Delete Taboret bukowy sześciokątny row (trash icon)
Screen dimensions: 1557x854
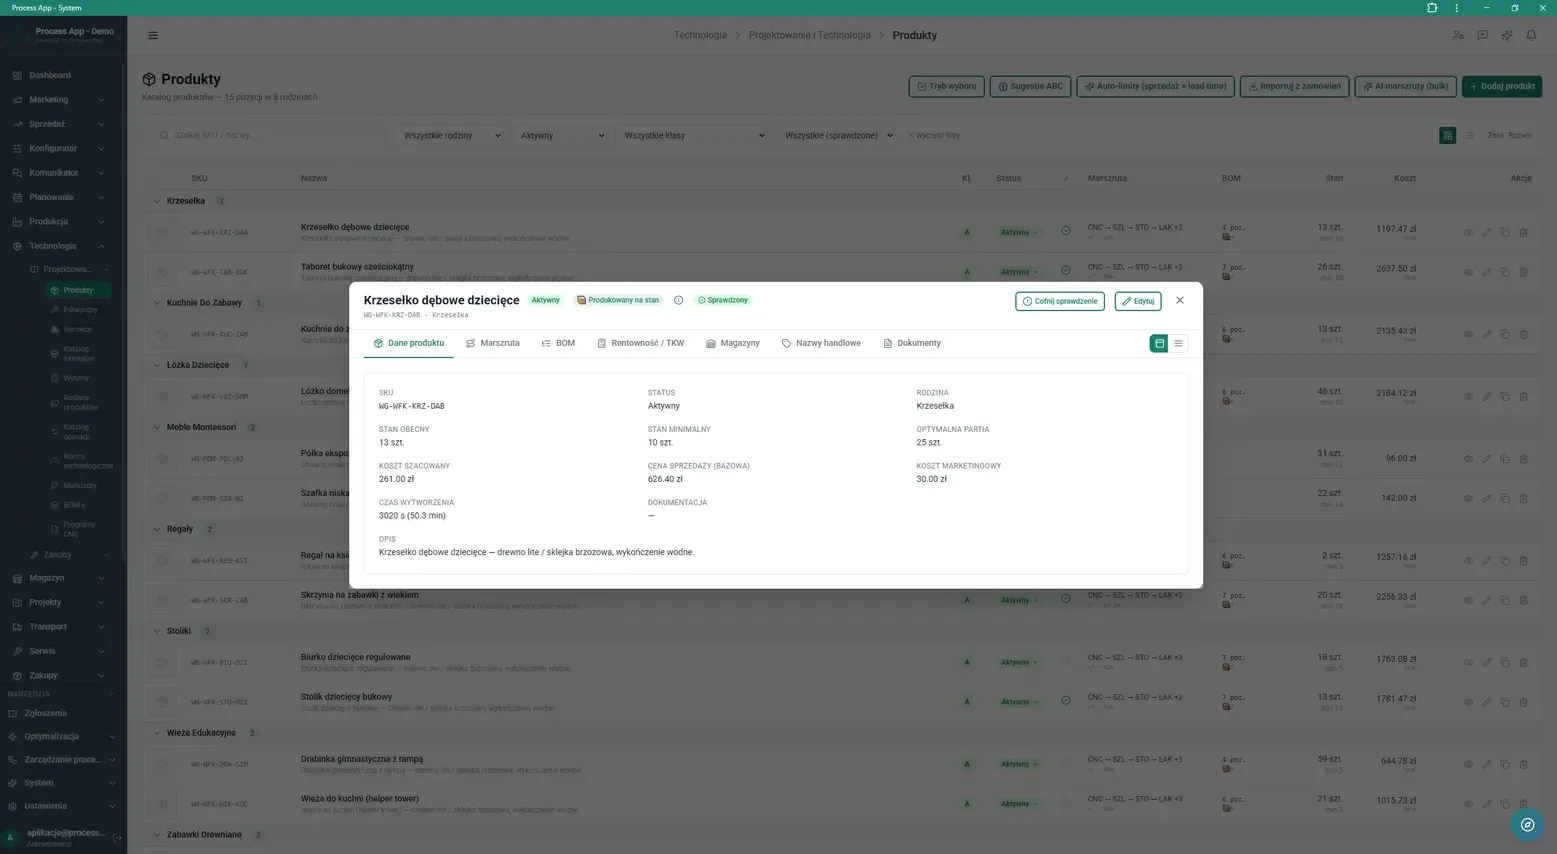coord(1524,272)
